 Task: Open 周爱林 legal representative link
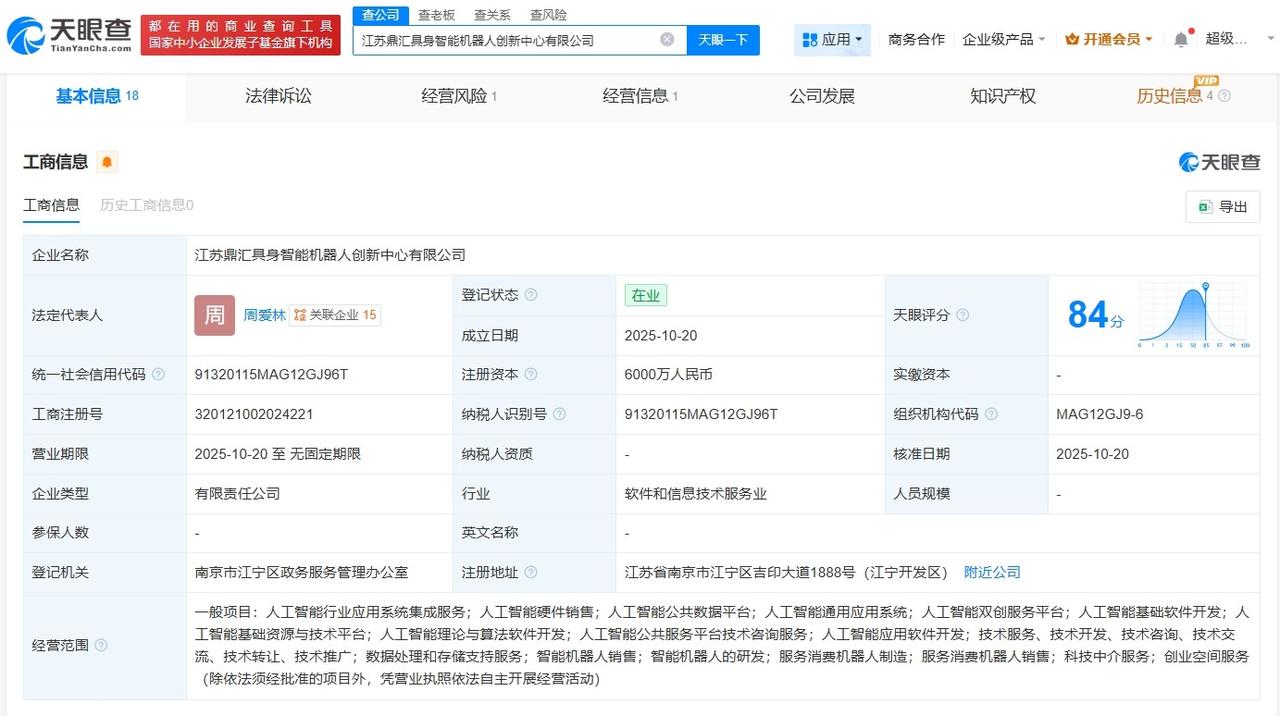[265, 315]
